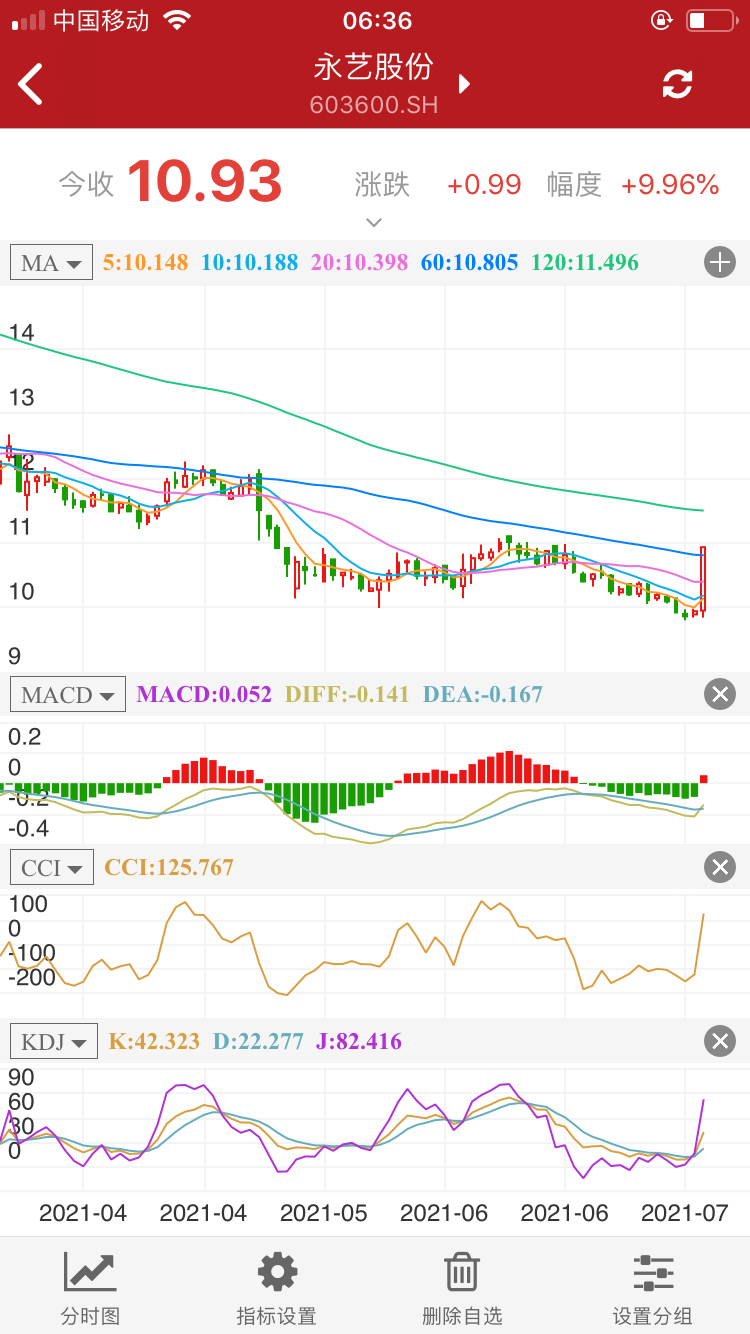Dismiss the KDJ indicator panel

pyautogui.click(x=719, y=1041)
